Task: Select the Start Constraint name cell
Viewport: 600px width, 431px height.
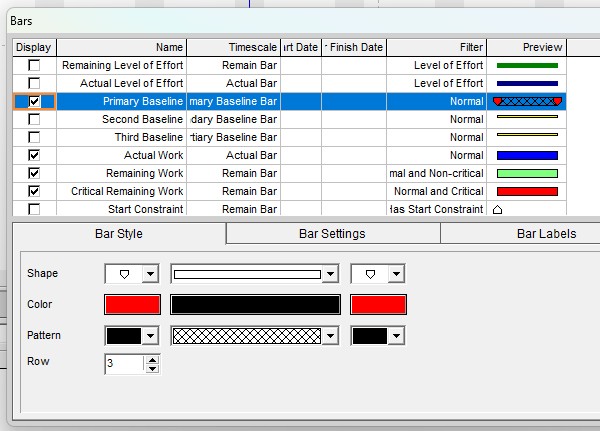Action: click(x=121, y=209)
